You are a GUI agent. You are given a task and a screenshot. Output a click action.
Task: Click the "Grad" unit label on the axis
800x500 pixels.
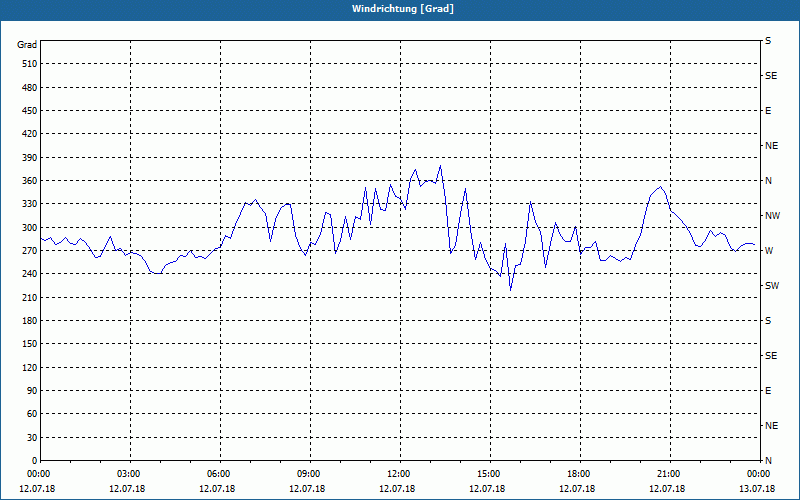[x=27, y=45]
